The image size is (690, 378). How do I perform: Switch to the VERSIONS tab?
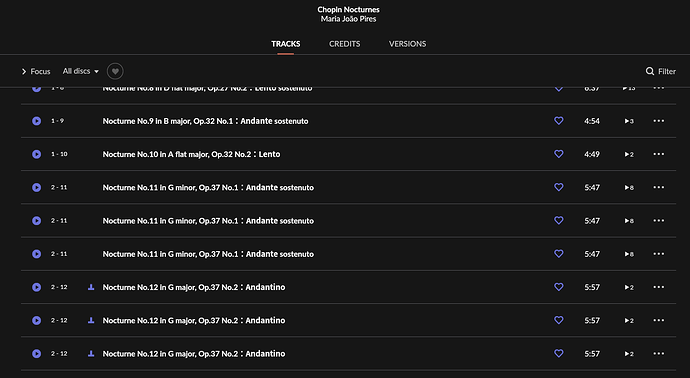coord(407,44)
